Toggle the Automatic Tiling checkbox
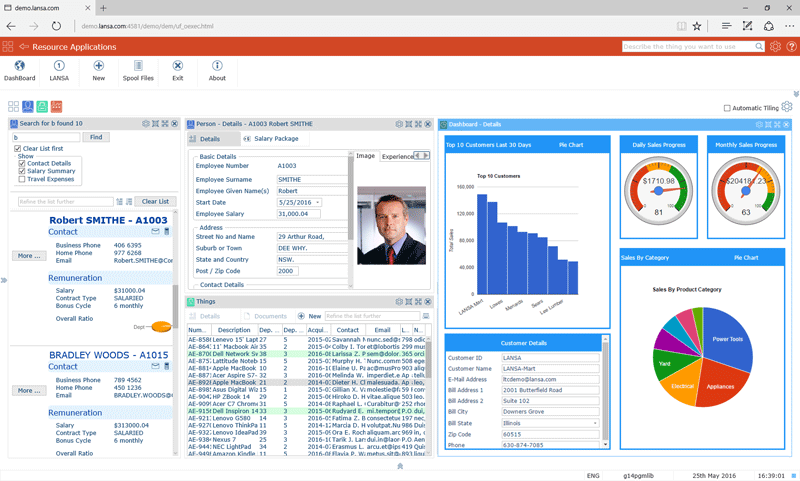Viewport: 800px width, 481px height. (727, 108)
